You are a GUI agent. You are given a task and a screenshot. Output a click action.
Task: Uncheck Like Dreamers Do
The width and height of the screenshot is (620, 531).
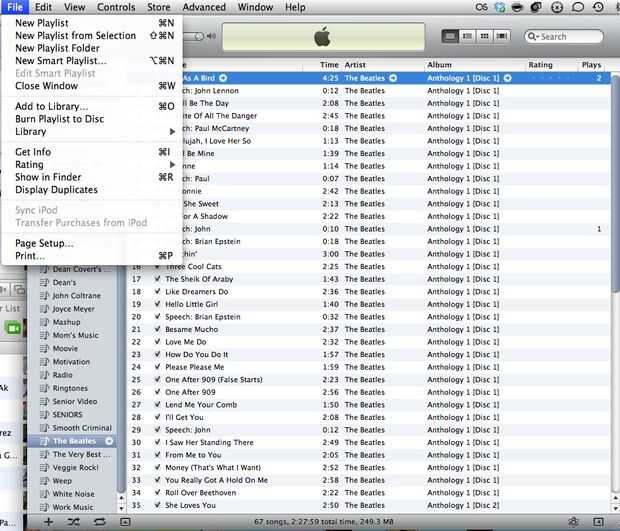[x=157, y=291]
